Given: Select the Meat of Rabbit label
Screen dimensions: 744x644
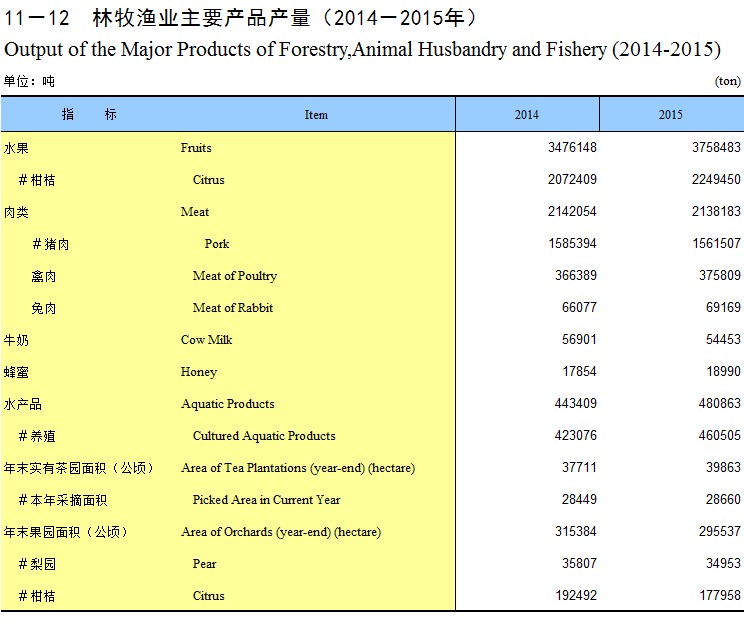Looking at the screenshot, I should tap(233, 308).
